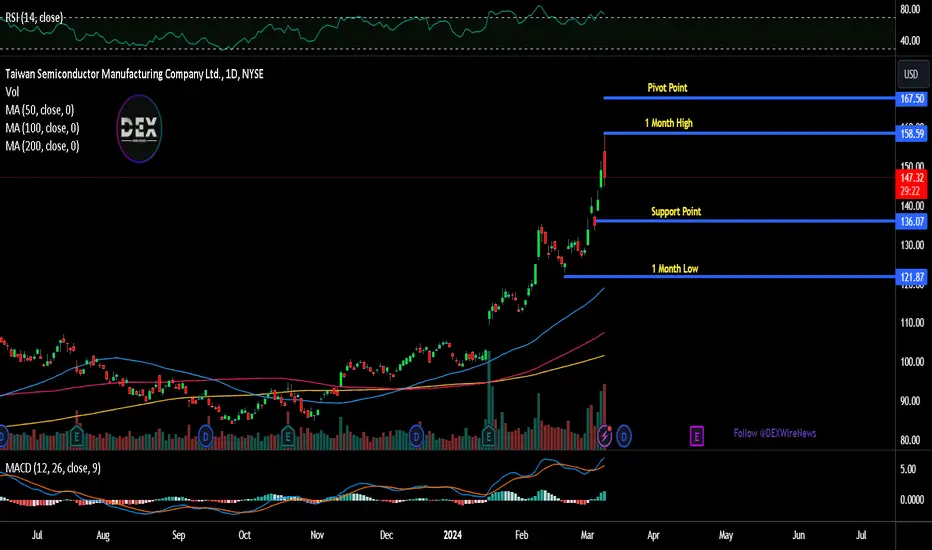Click the Aug label on time axis
Viewport: 932px width, 550px height.
pyautogui.click(x=103, y=535)
